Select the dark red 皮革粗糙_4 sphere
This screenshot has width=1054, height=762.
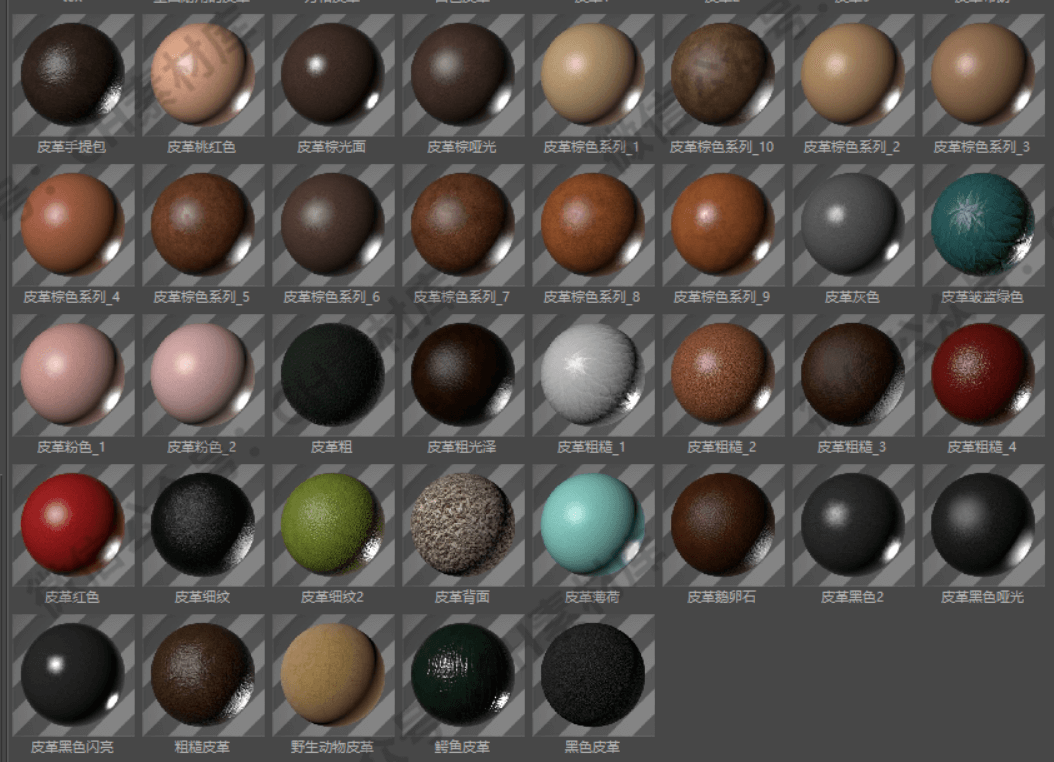tap(982, 375)
